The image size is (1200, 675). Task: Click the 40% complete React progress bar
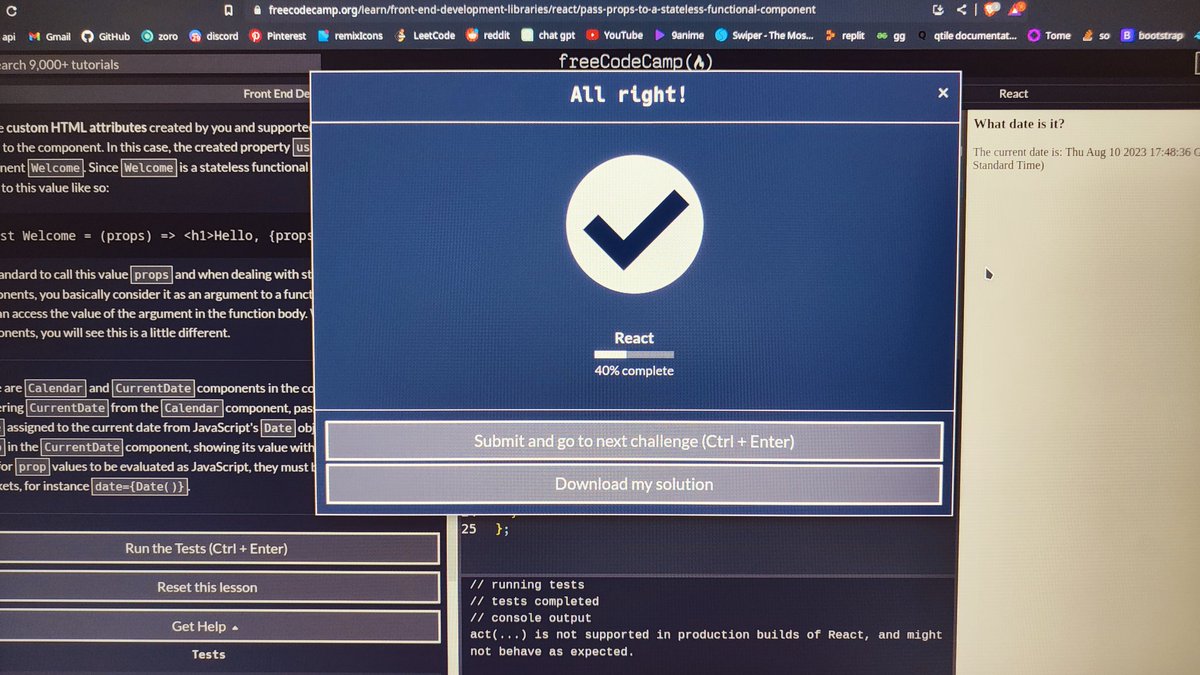pyautogui.click(x=634, y=353)
